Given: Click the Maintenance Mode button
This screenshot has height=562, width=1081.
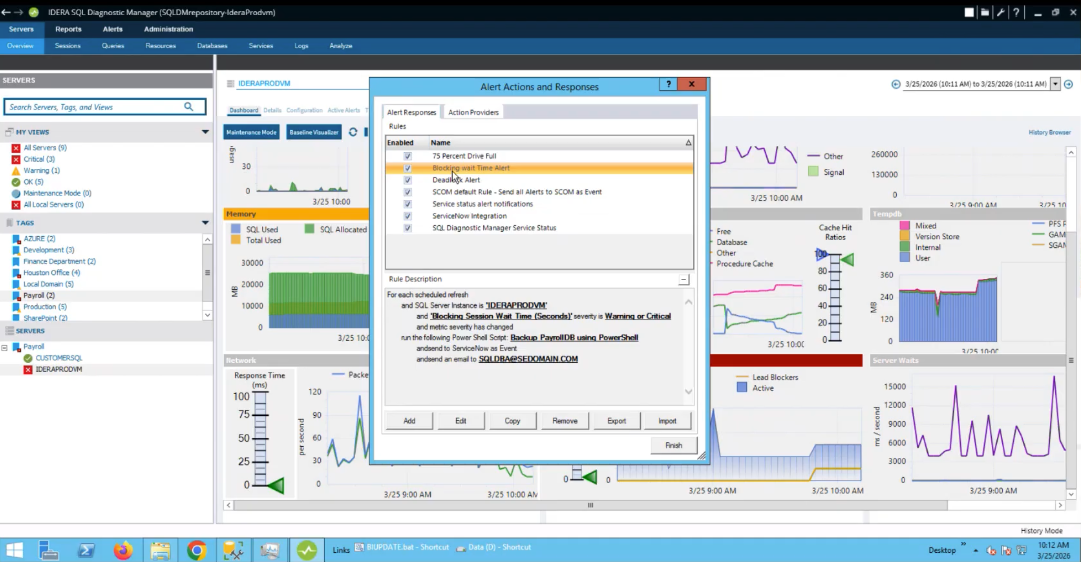Looking at the screenshot, I should (252, 132).
